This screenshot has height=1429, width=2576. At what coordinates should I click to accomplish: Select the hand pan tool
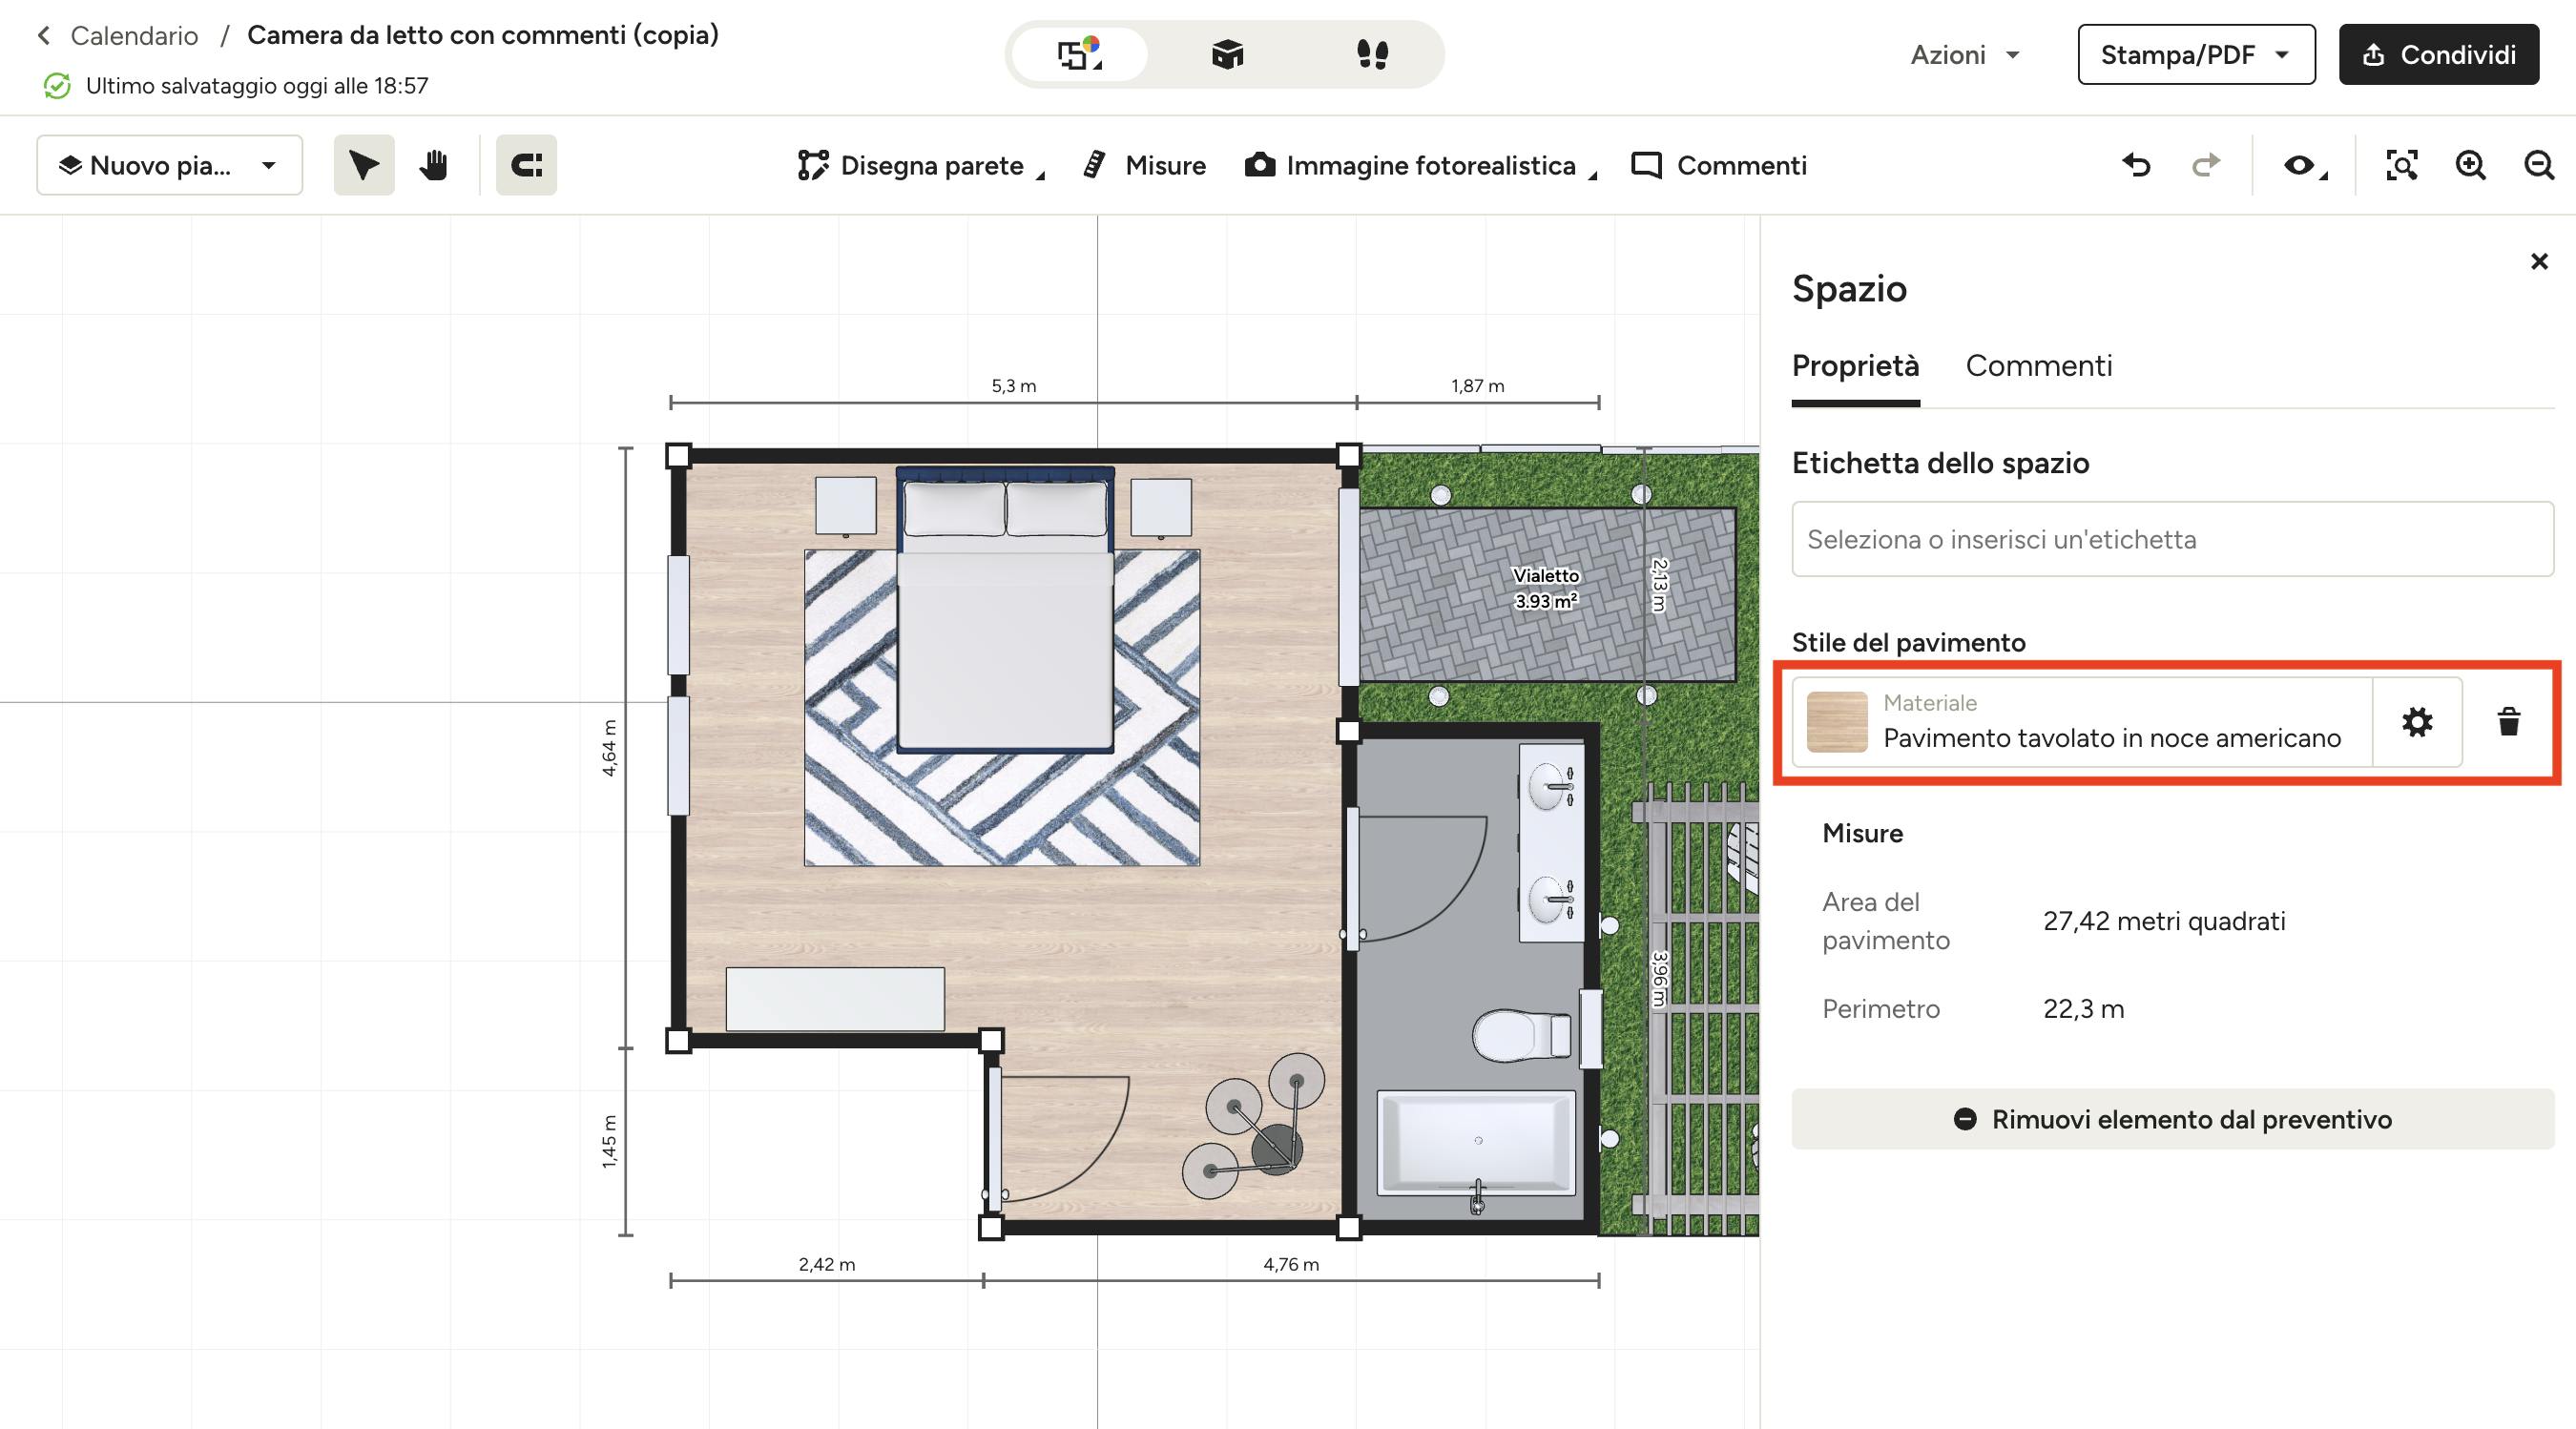(x=433, y=165)
